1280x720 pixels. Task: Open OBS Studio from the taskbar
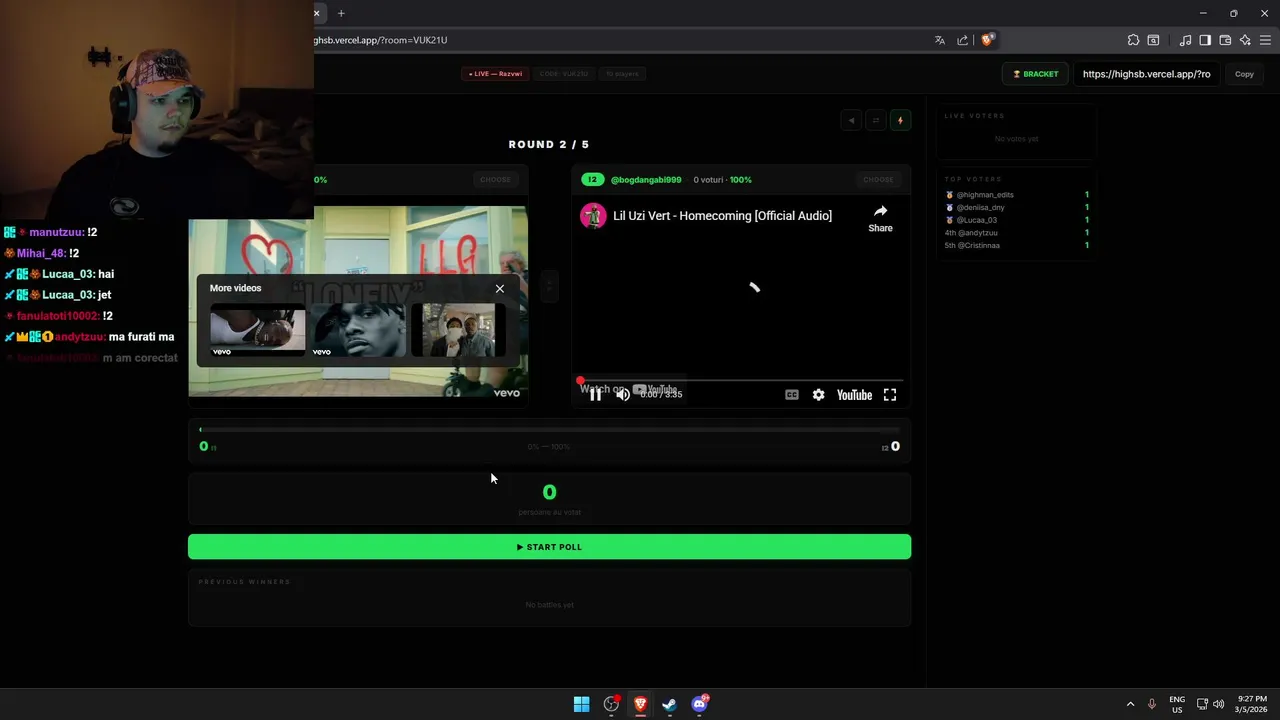611,704
